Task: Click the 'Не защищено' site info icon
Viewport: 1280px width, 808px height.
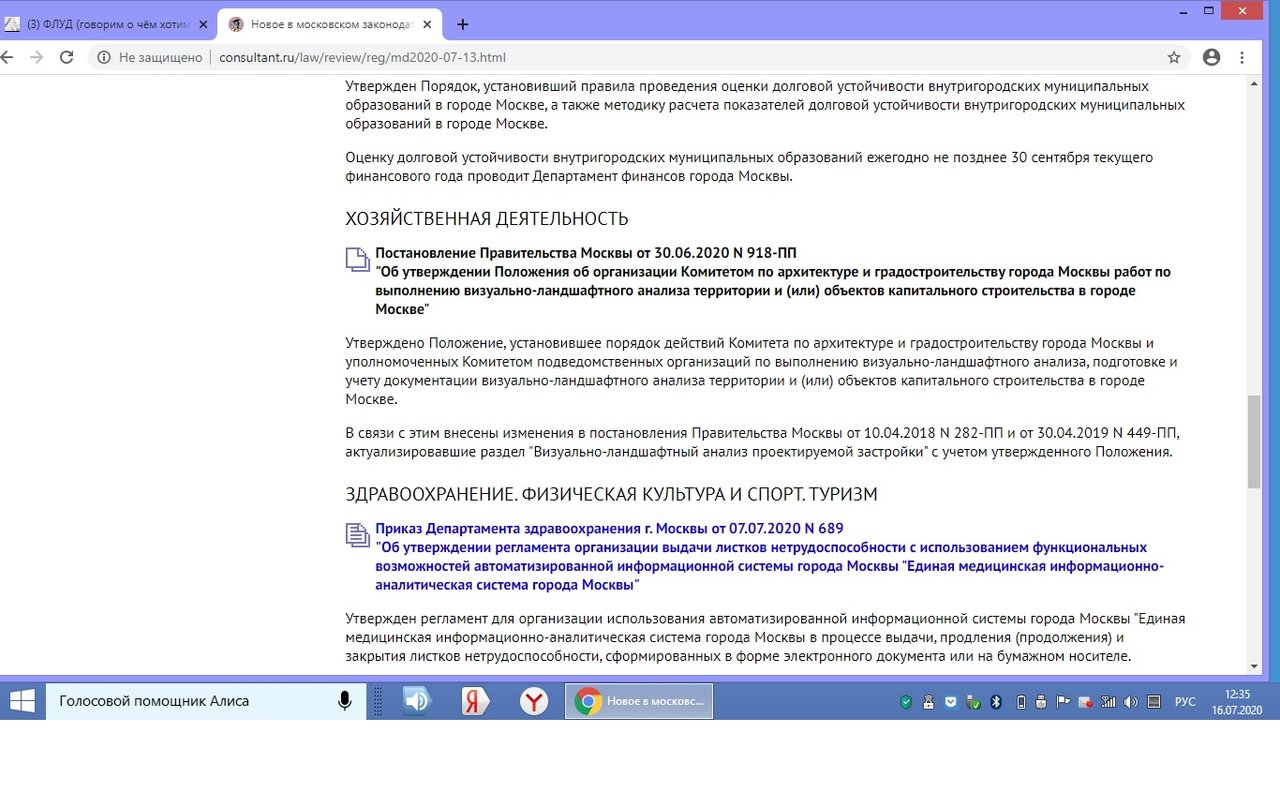Action: (103, 58)
